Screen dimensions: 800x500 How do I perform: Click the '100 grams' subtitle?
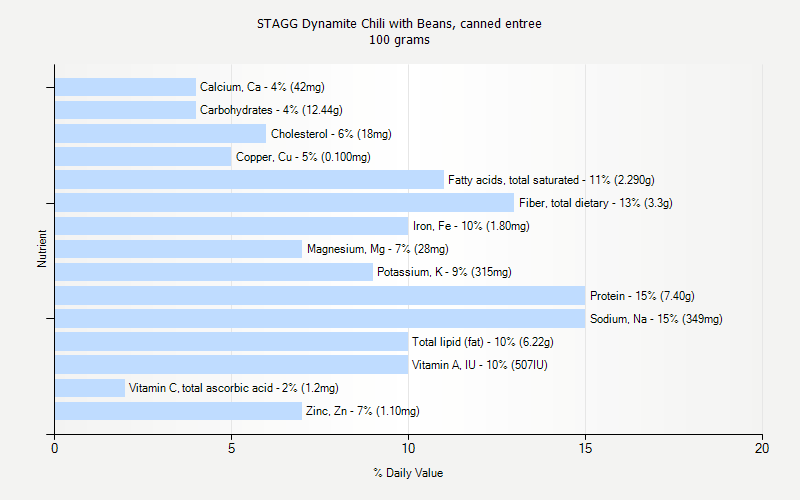[399, 40]
